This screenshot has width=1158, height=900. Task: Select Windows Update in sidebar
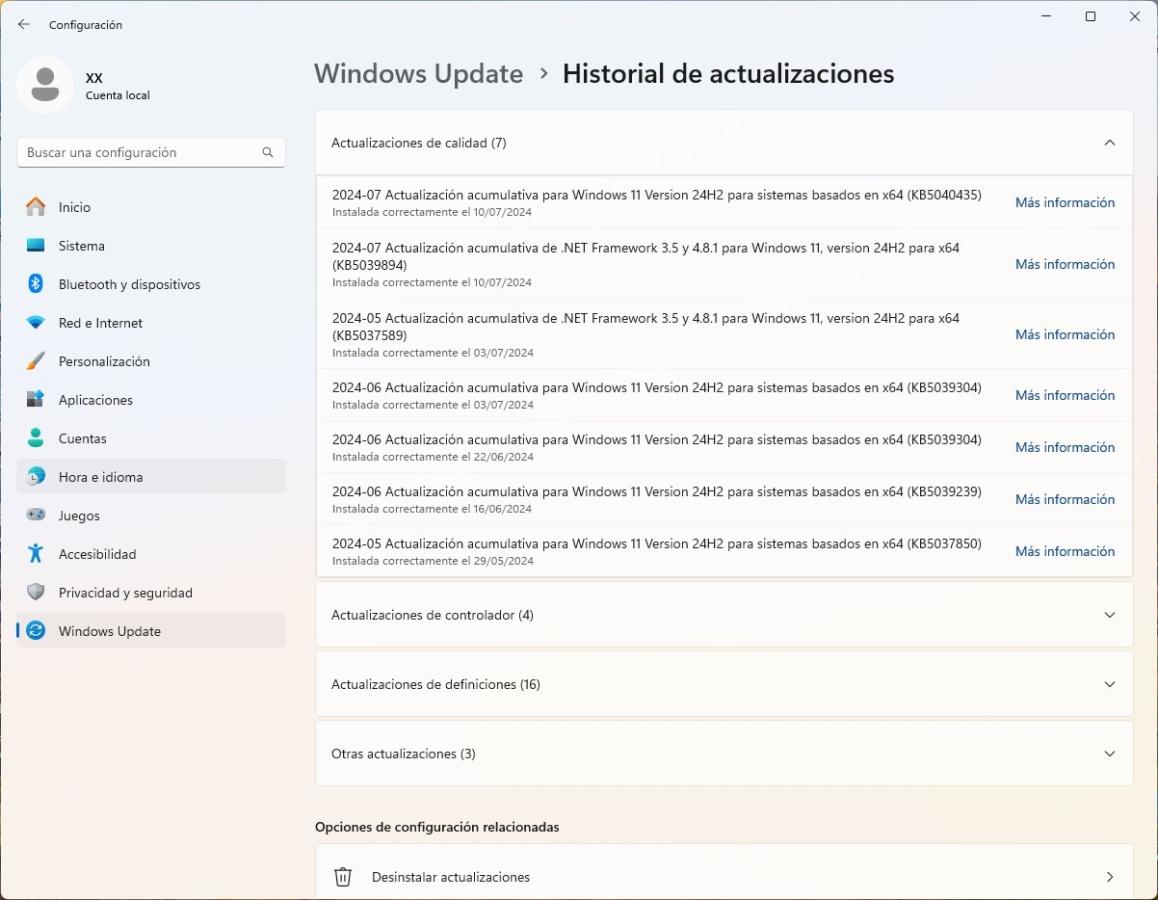click(x=151, y=631)
